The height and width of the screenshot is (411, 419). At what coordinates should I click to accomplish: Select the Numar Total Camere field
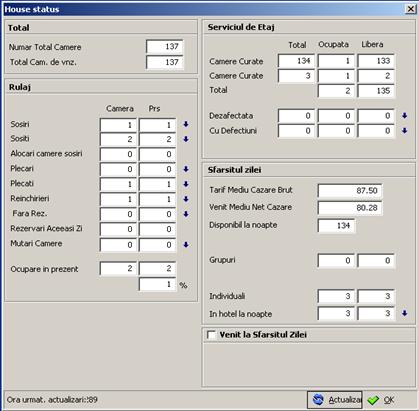[165, 47]
